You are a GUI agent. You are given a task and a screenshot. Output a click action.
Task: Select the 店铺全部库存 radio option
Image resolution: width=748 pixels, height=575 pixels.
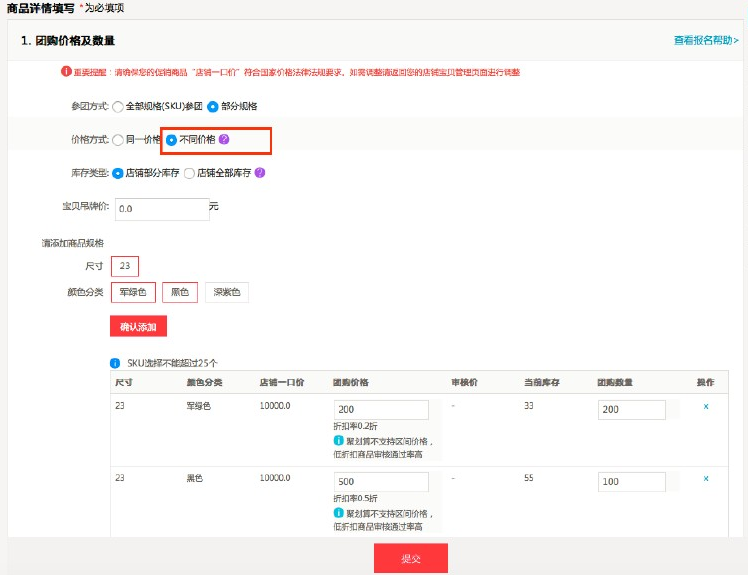point(189,173)
